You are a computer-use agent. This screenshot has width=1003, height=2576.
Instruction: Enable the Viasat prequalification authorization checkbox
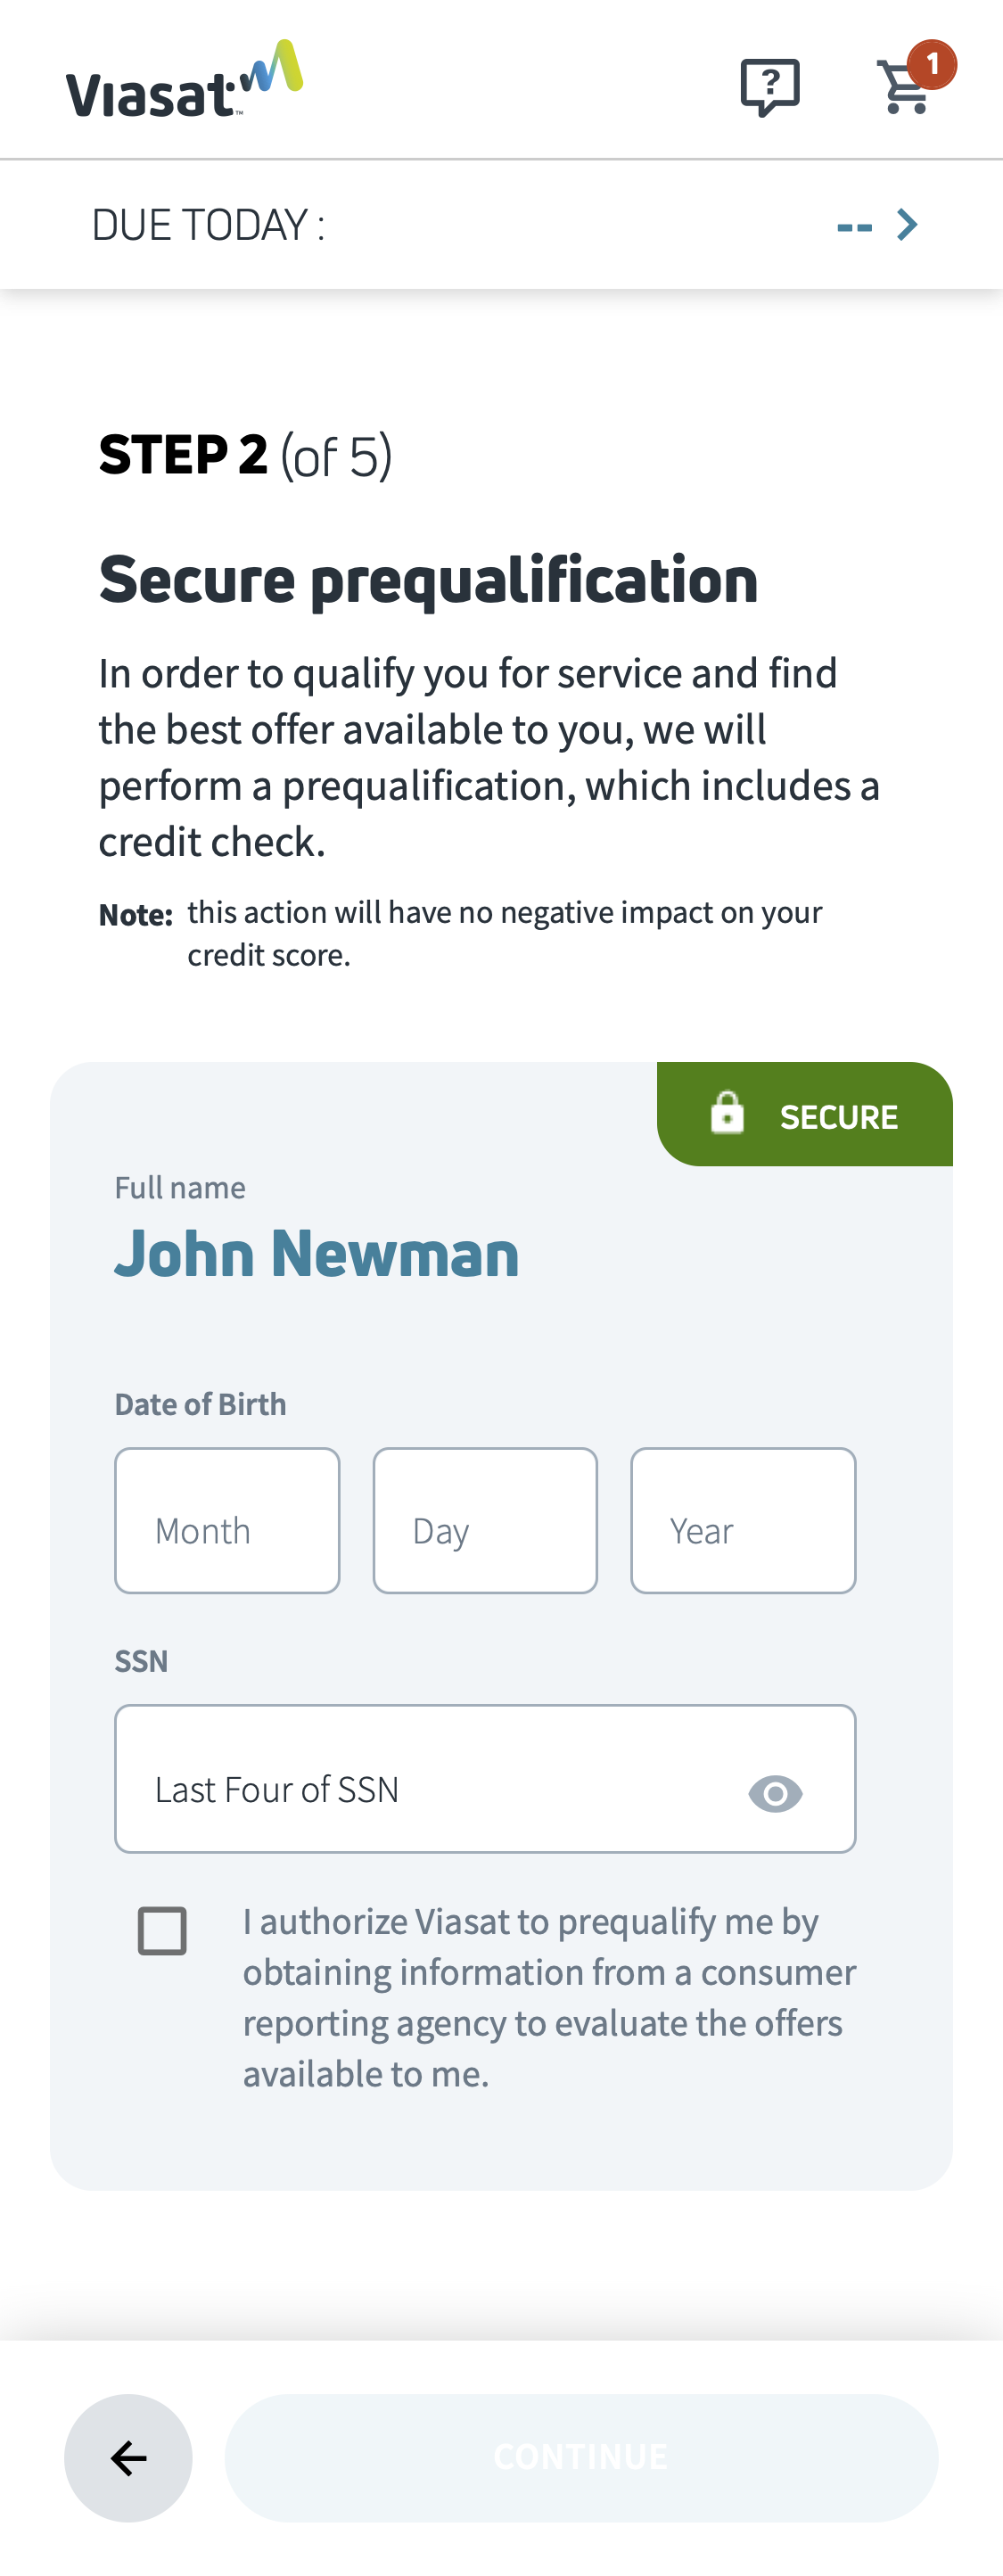163,1930
